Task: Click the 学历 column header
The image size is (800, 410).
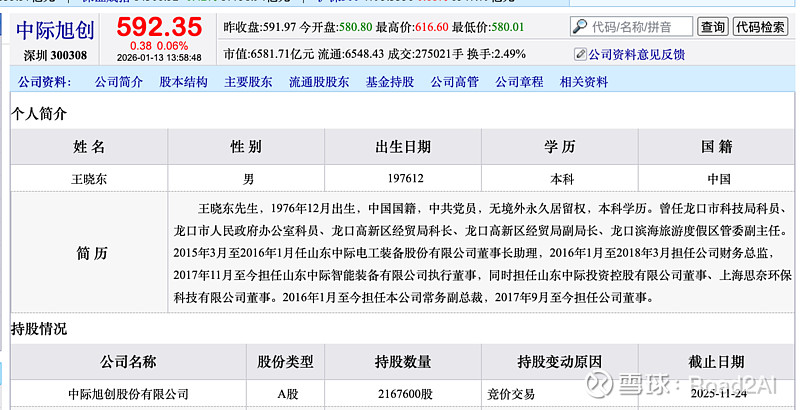Action: pos(559,147)
